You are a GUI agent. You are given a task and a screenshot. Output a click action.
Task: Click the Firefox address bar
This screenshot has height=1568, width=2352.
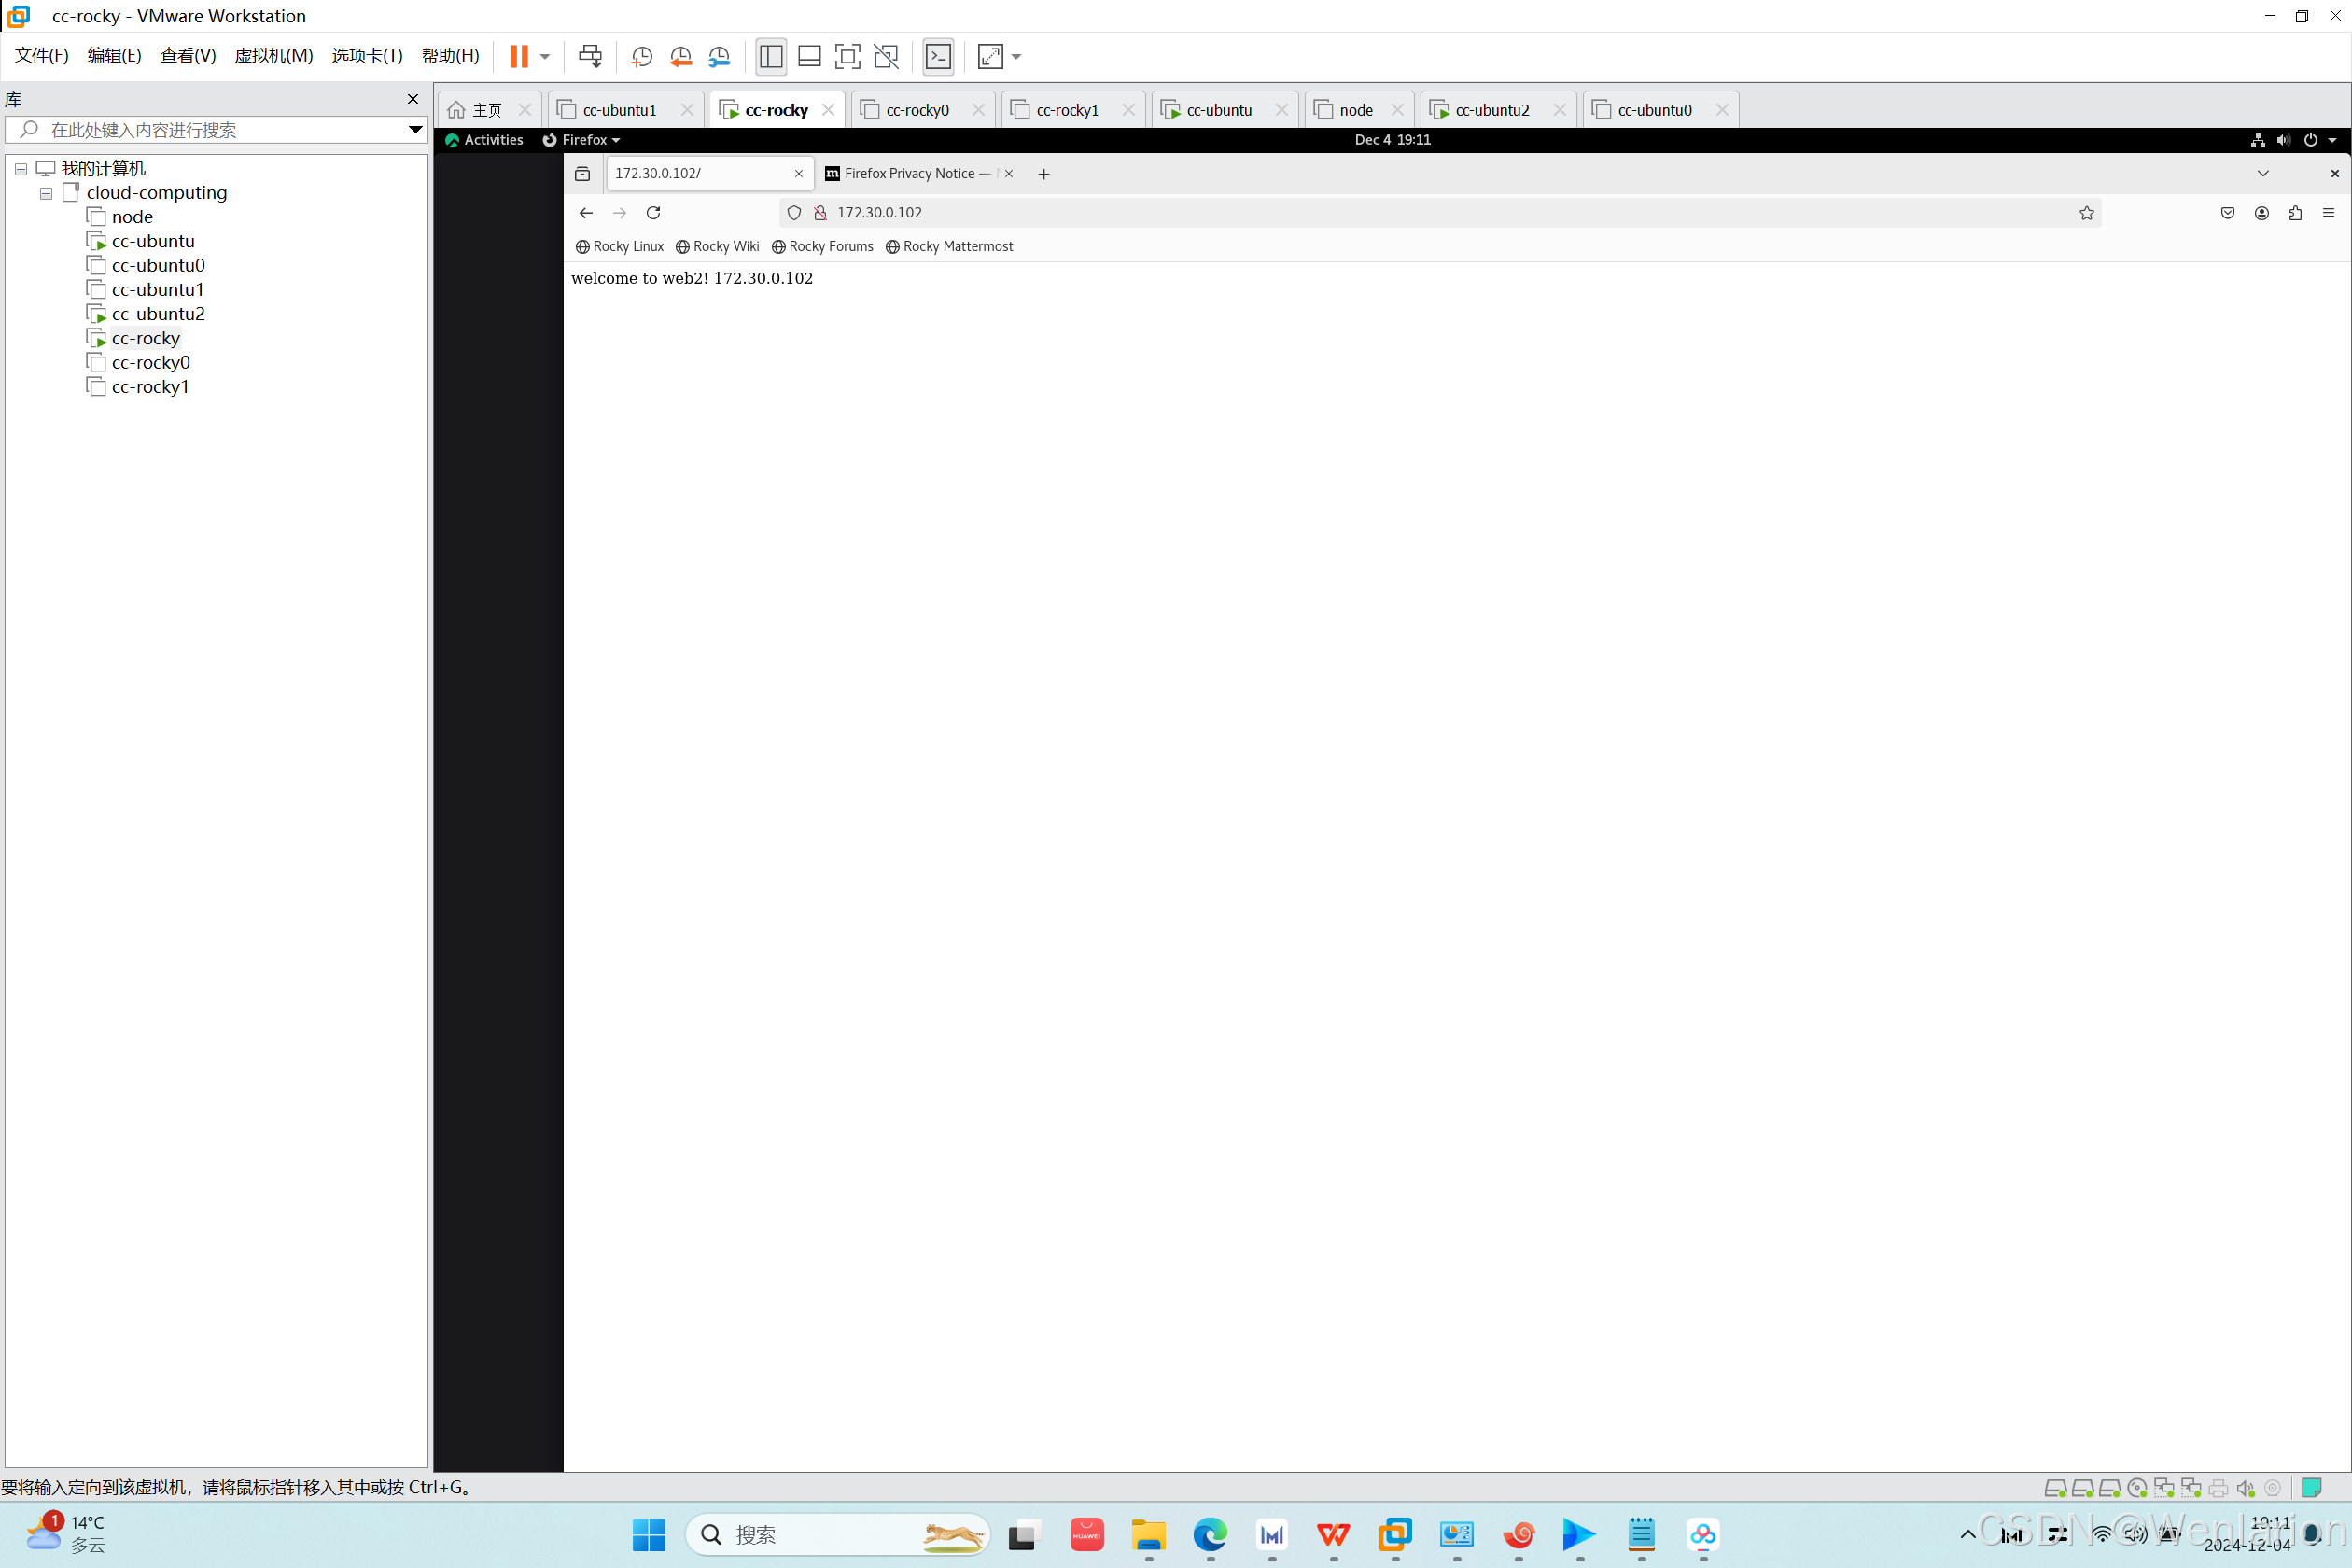(x=1400, y=213)
